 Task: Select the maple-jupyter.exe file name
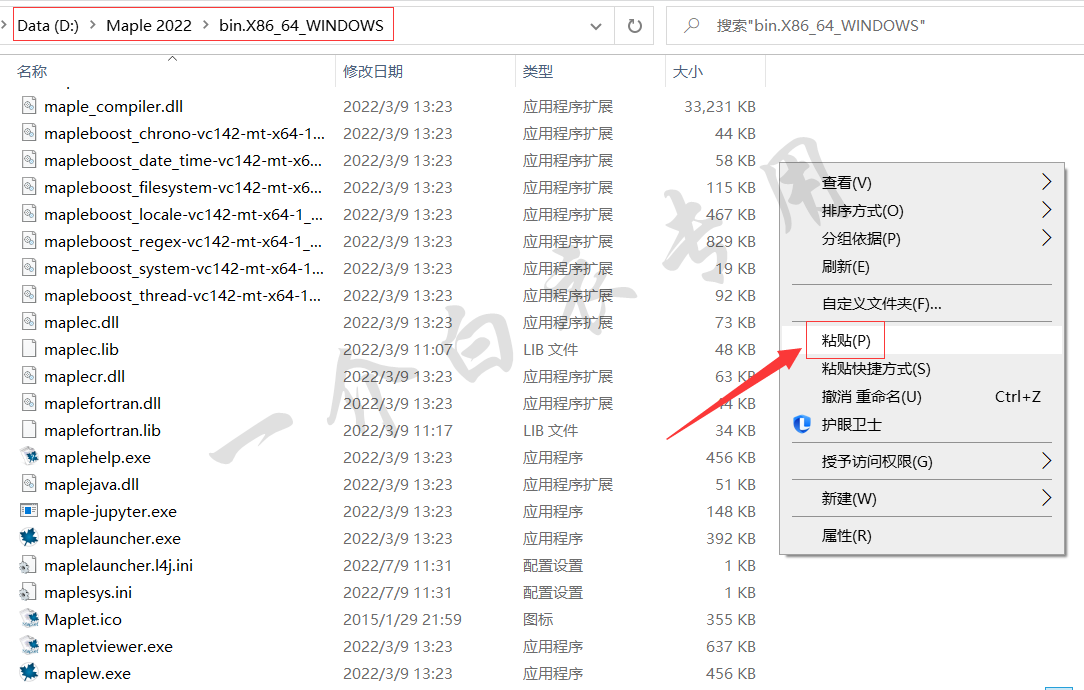[x=111, y=512]
